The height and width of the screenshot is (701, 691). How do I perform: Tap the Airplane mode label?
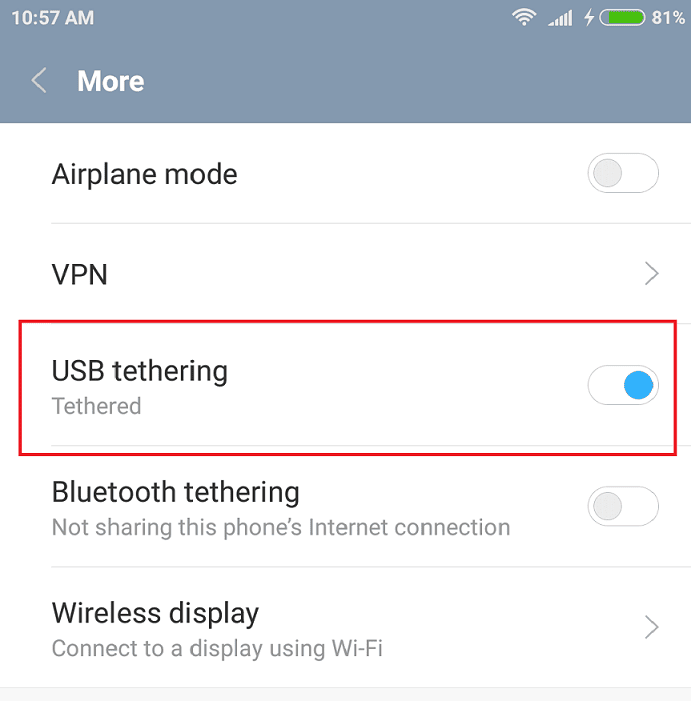[144, 174]
